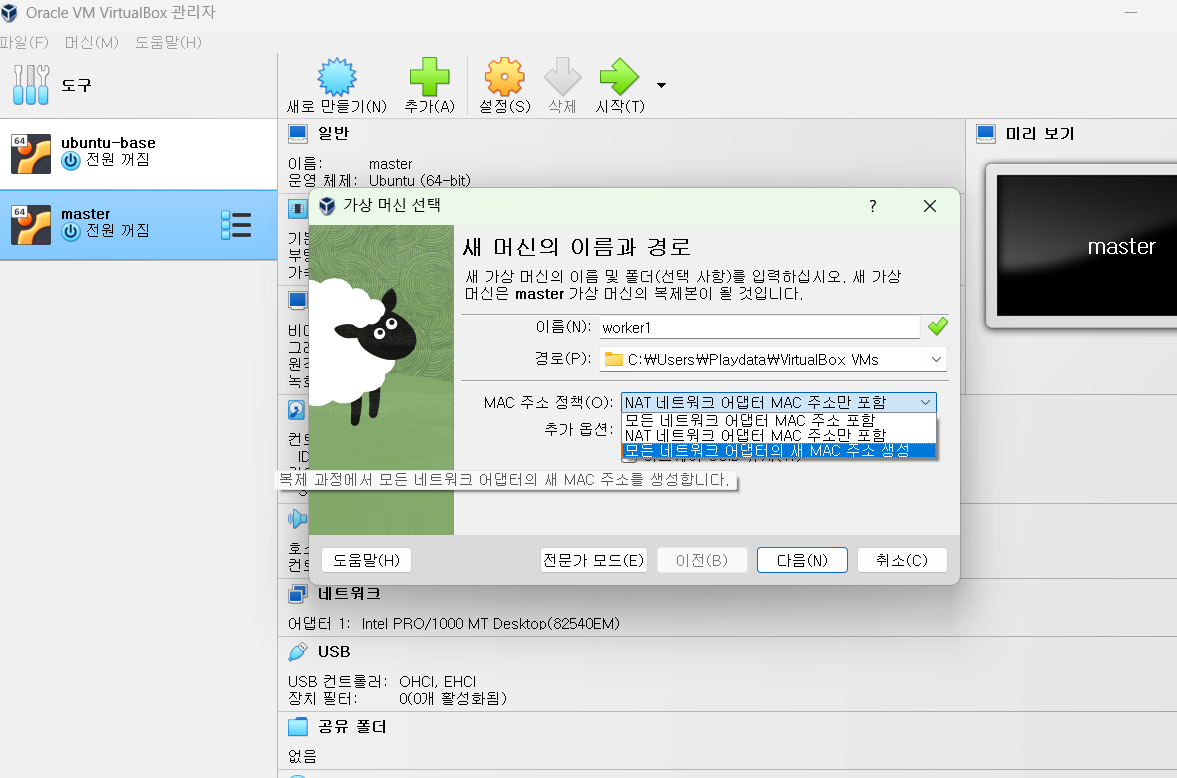The image size is (1177, 778).
Task: Choose 'Generate new MAC addresses' option
Action: [779, 451]
